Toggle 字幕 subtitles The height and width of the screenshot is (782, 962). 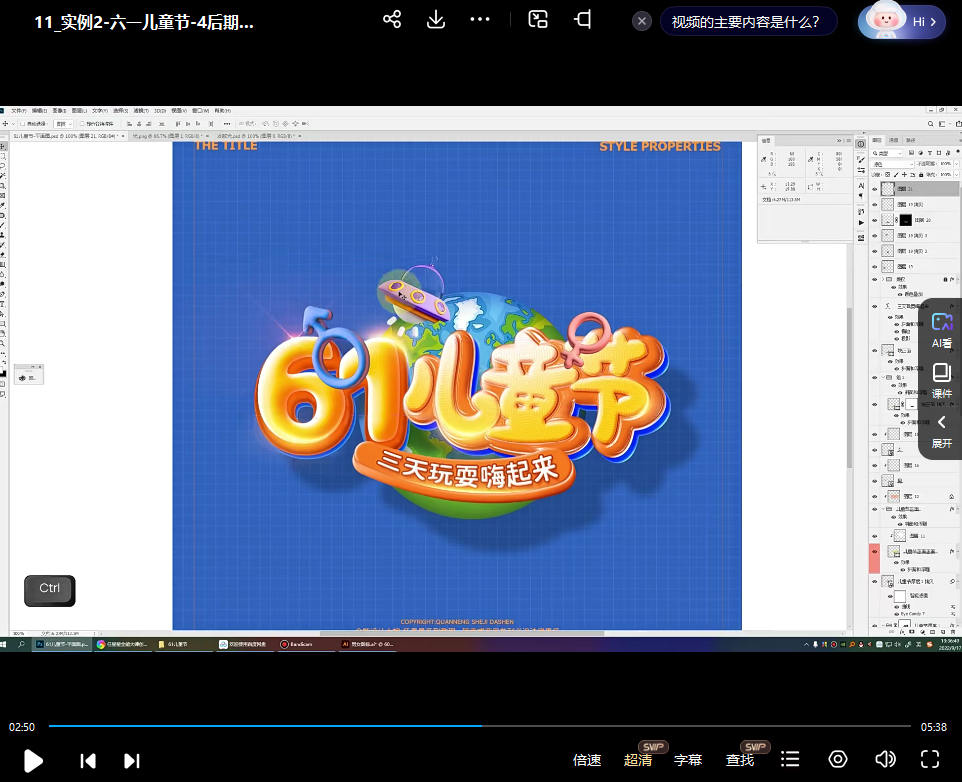688,760
